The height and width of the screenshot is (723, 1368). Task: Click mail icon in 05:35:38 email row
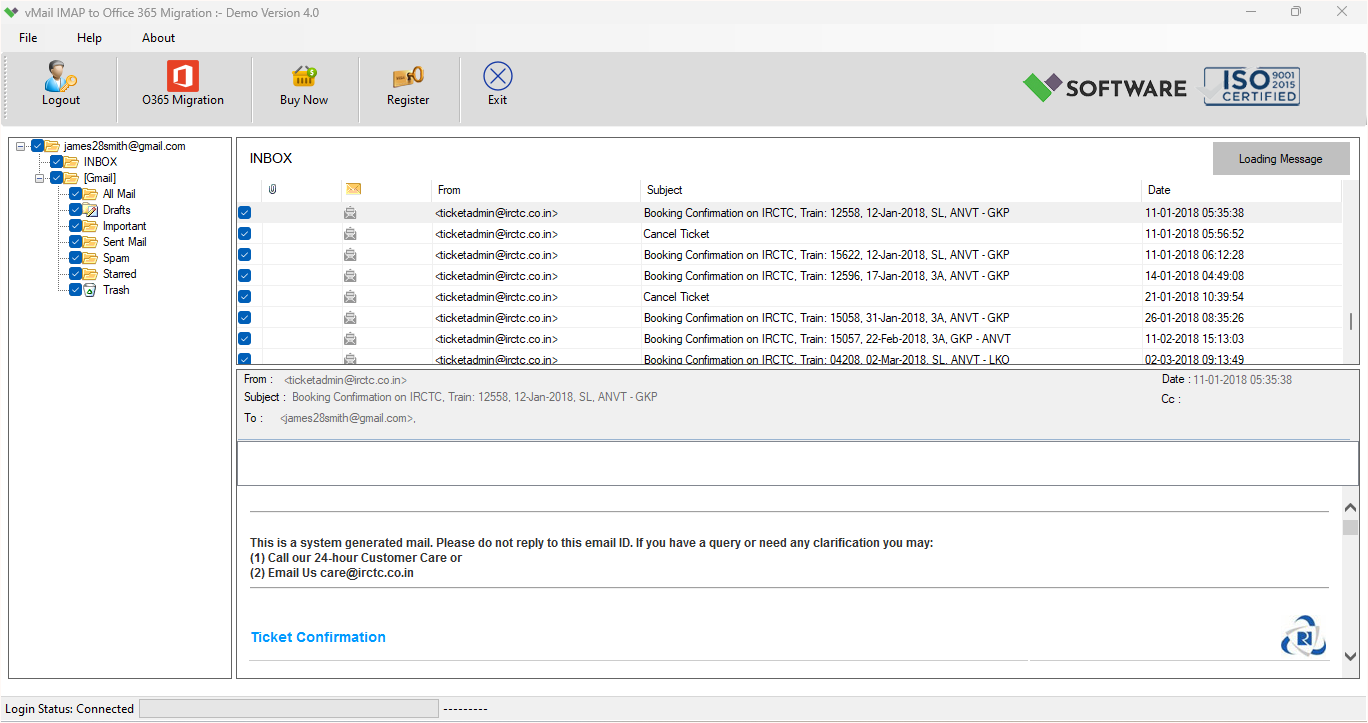tap(350, 213)
